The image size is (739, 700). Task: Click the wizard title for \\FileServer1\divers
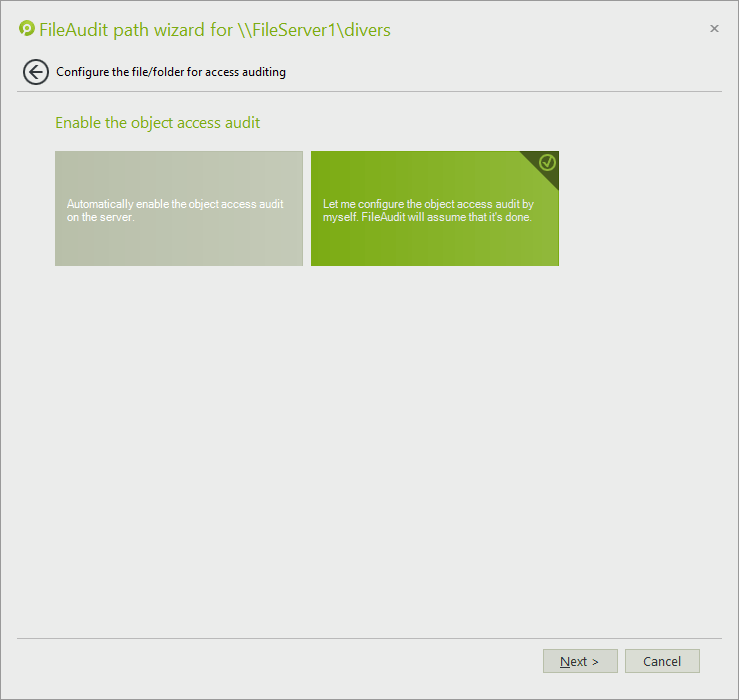pos(214,30)
